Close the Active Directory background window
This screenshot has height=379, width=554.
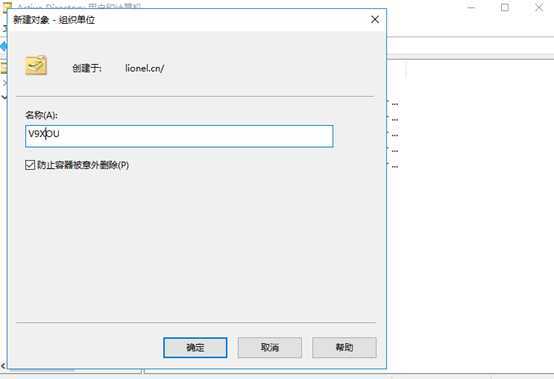[538, 7]
